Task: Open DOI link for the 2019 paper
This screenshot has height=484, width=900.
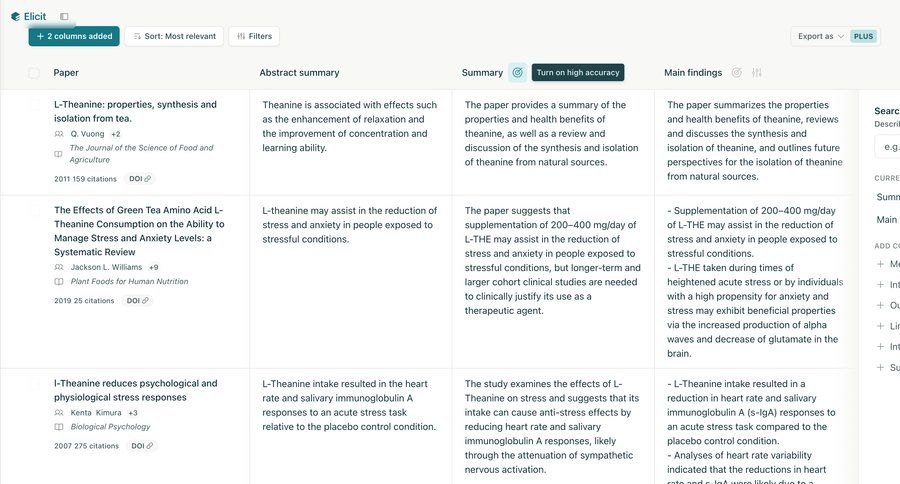Action: [x=138, y=300]
